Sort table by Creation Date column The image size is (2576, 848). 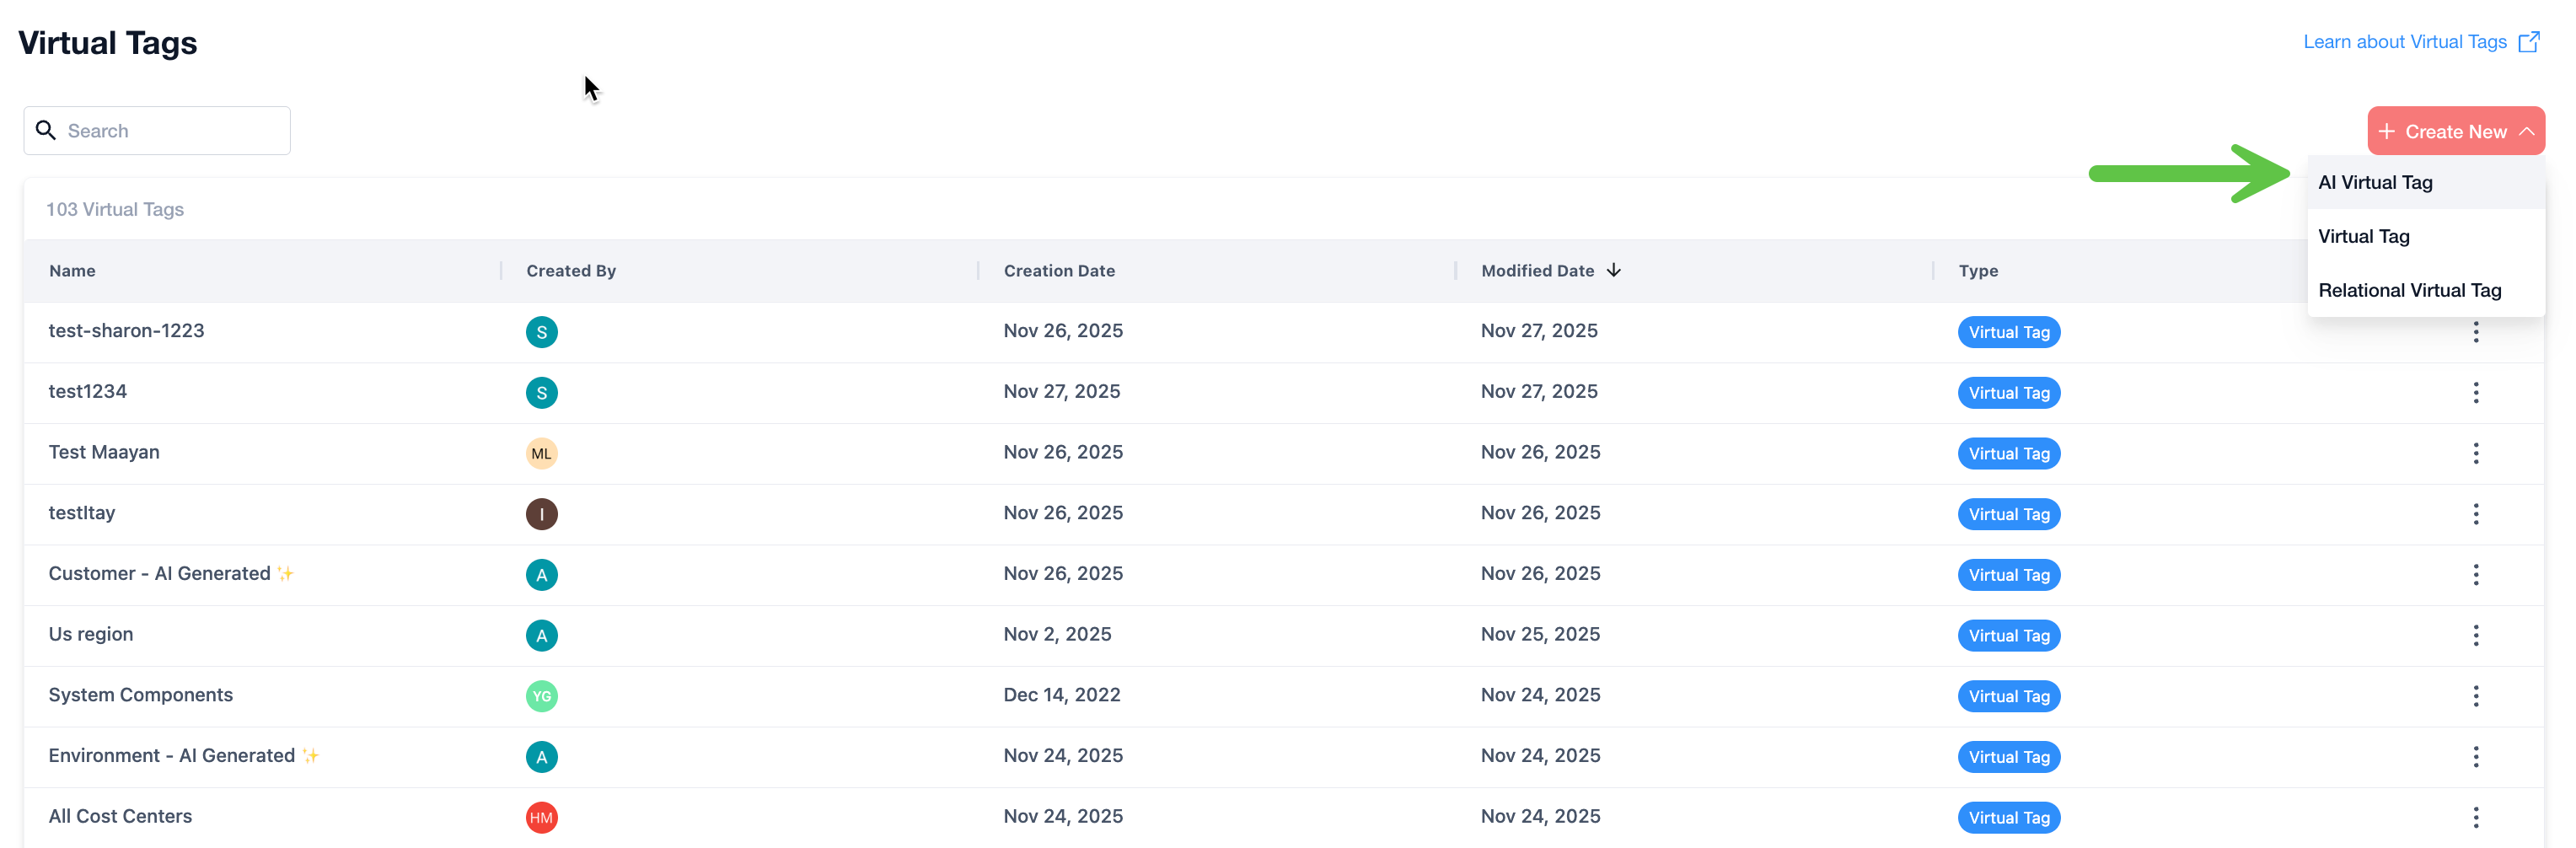(x=1059, y=270)
